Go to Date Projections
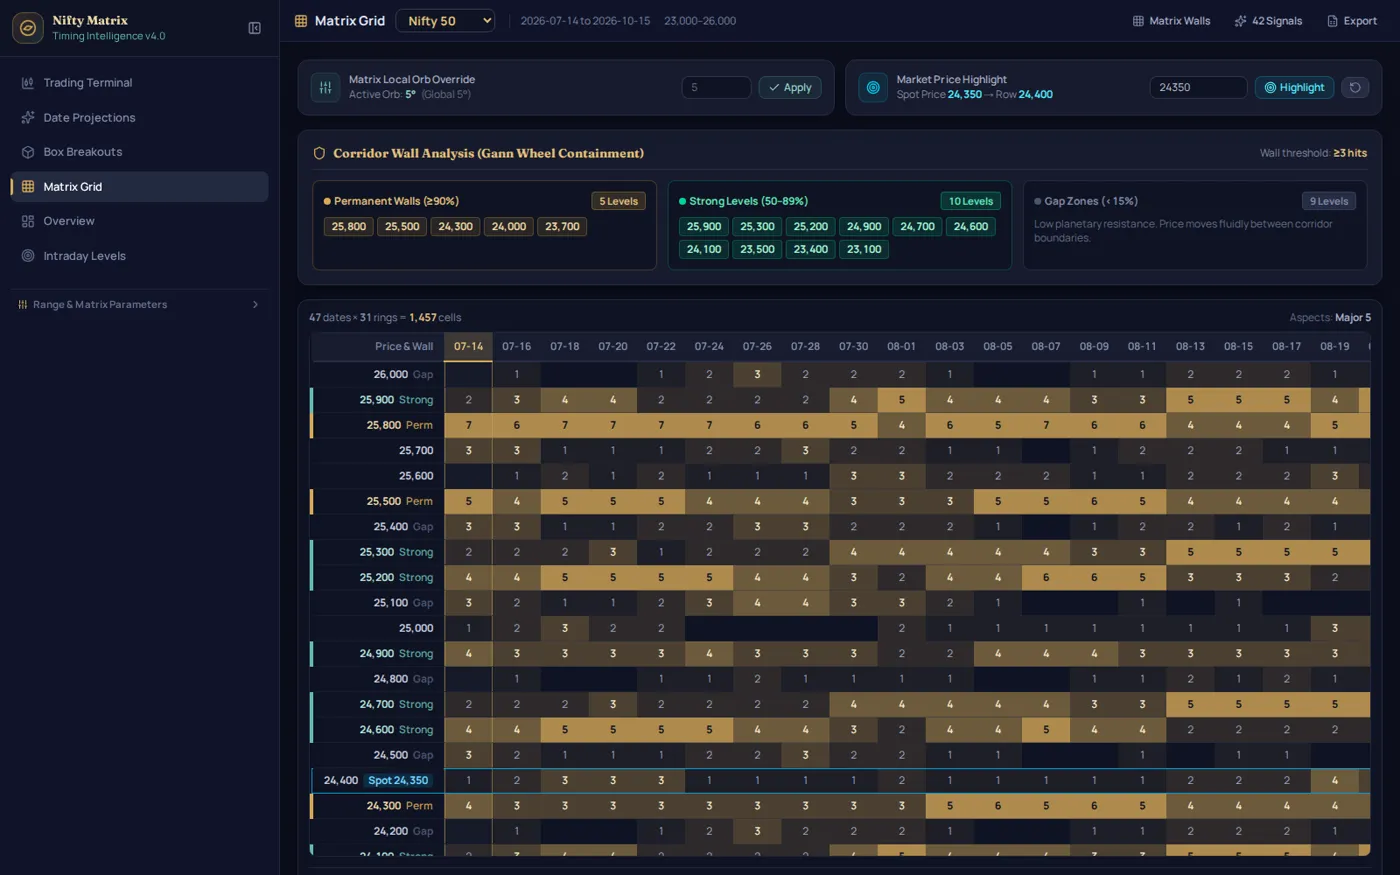Image resolution: width=1400 pixels, height=875 pixels. (x=139, y=118)
